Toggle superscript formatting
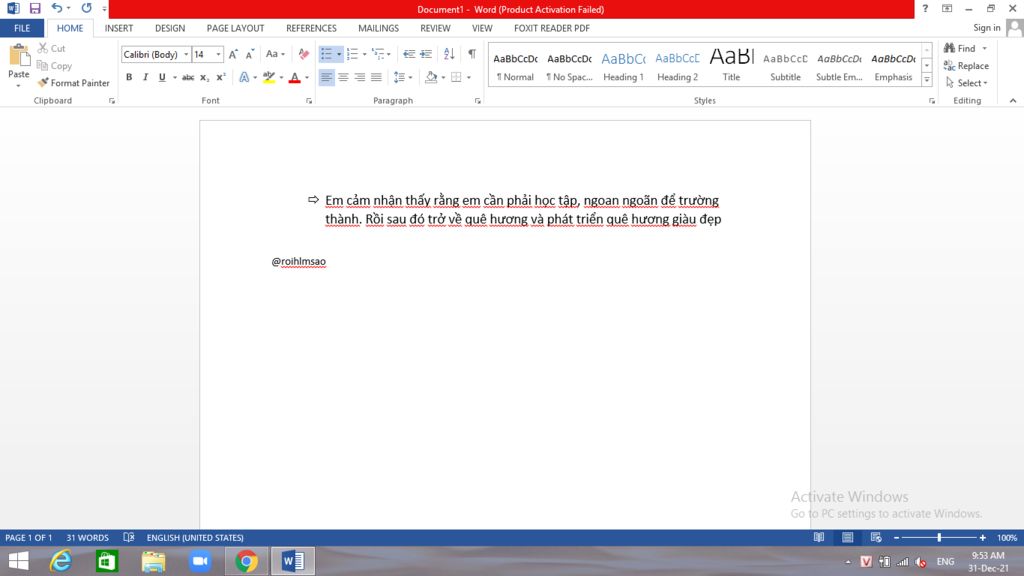Screen dimensions: 1024x576 pyautogui.click(x=221, y=77)
